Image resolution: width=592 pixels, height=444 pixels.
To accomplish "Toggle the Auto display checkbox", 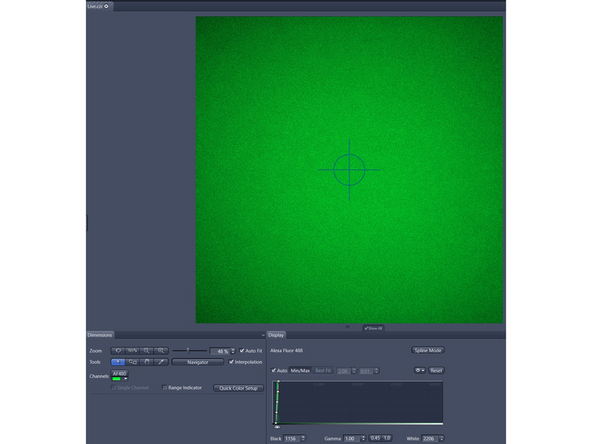I will [x=274, y=370].
